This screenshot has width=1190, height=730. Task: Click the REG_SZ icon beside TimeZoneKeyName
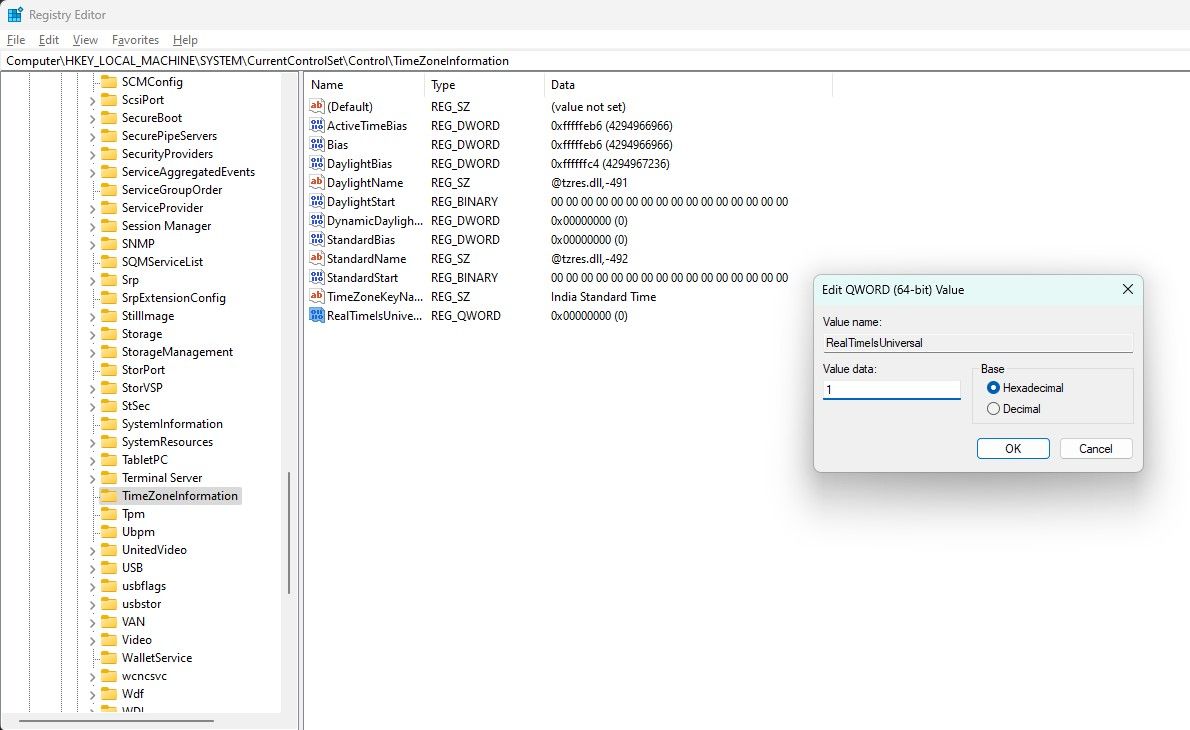coord(316,296)
